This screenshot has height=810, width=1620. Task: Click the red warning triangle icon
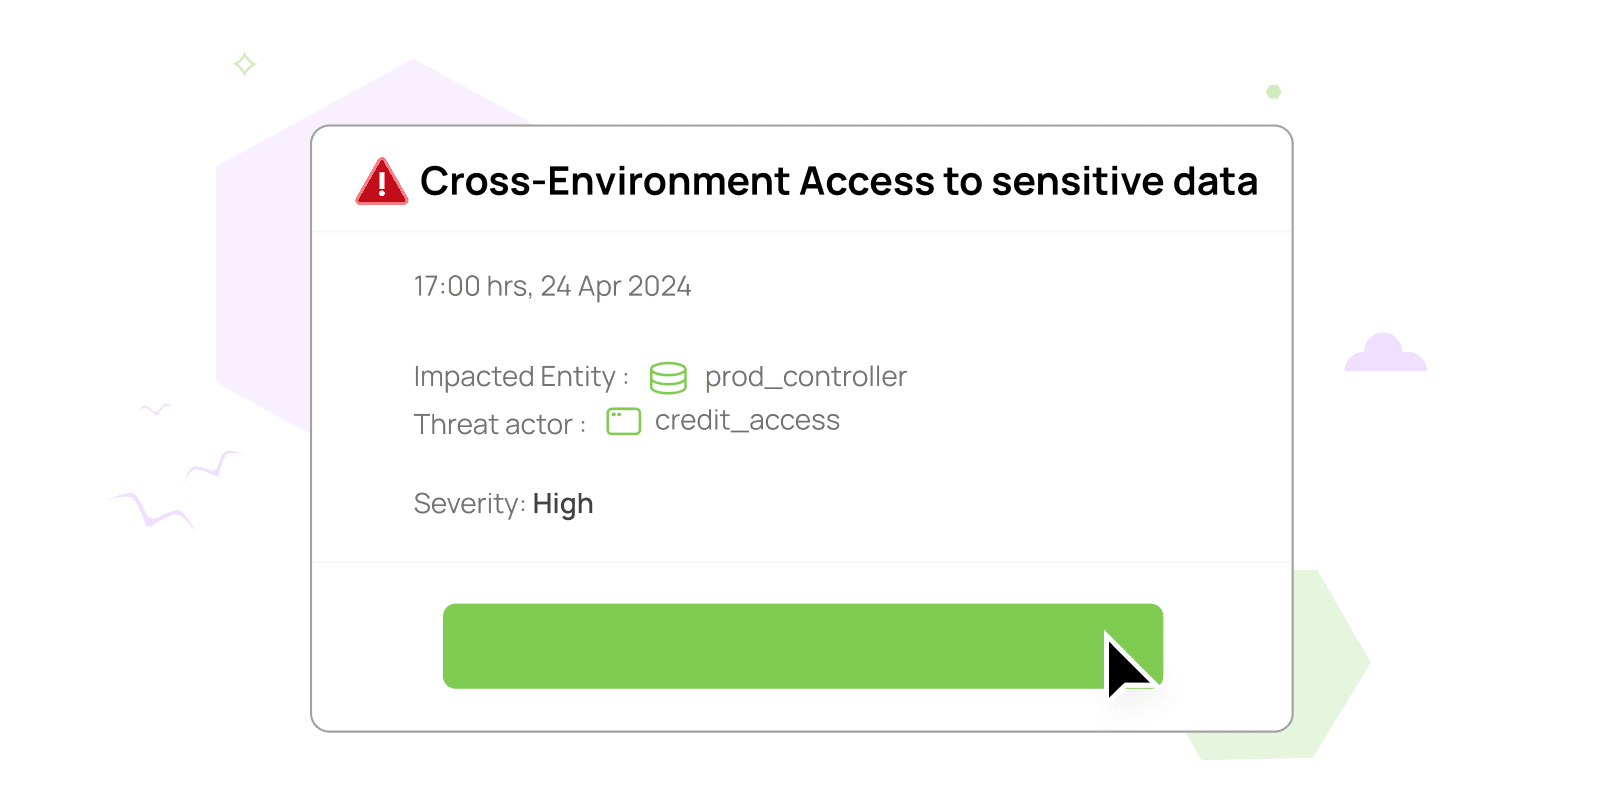point(381,183)
